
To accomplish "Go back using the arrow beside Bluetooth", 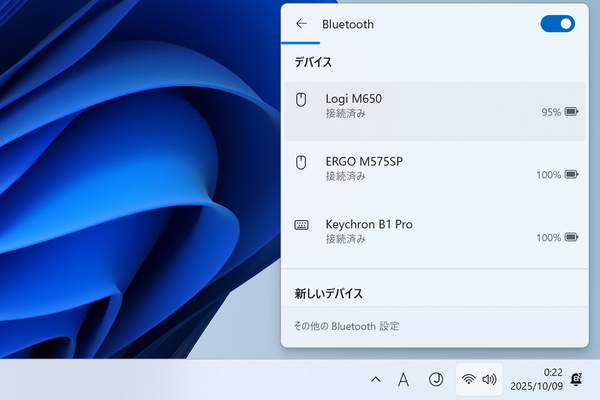I will 301,24.
